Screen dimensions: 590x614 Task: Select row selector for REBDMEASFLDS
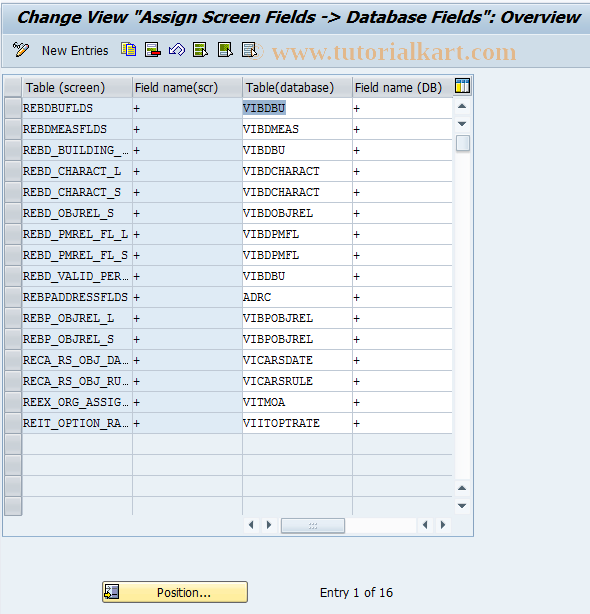(13, 129)
